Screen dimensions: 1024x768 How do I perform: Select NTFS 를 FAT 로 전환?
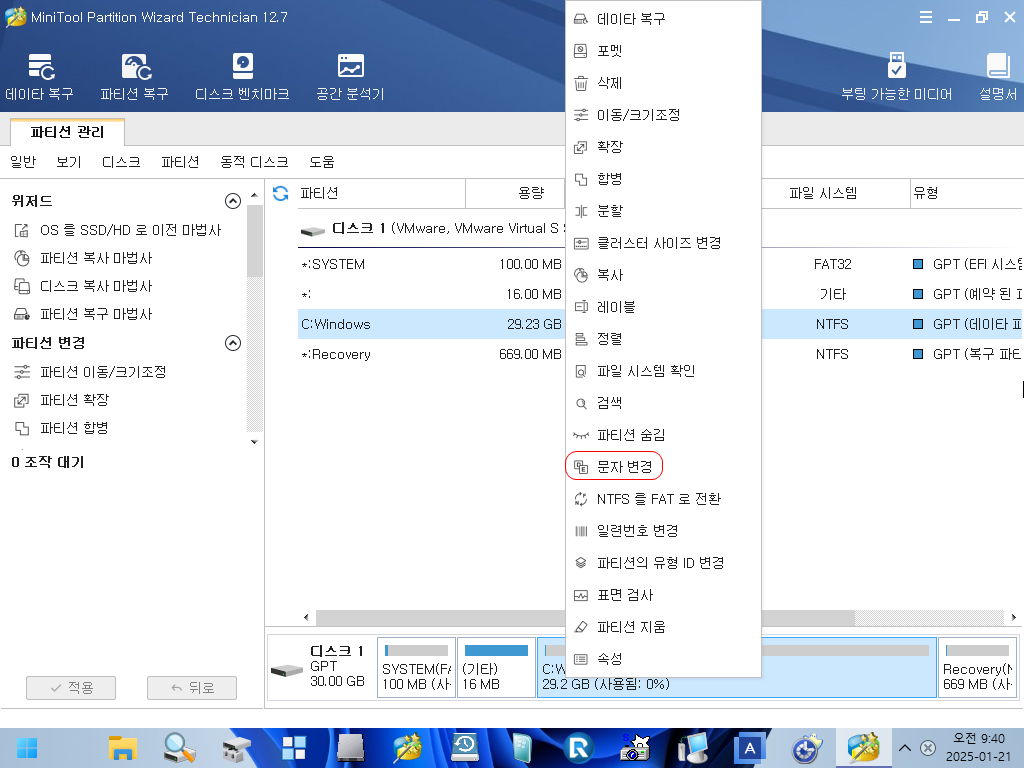pyautogui.click(x=663, y=499)
